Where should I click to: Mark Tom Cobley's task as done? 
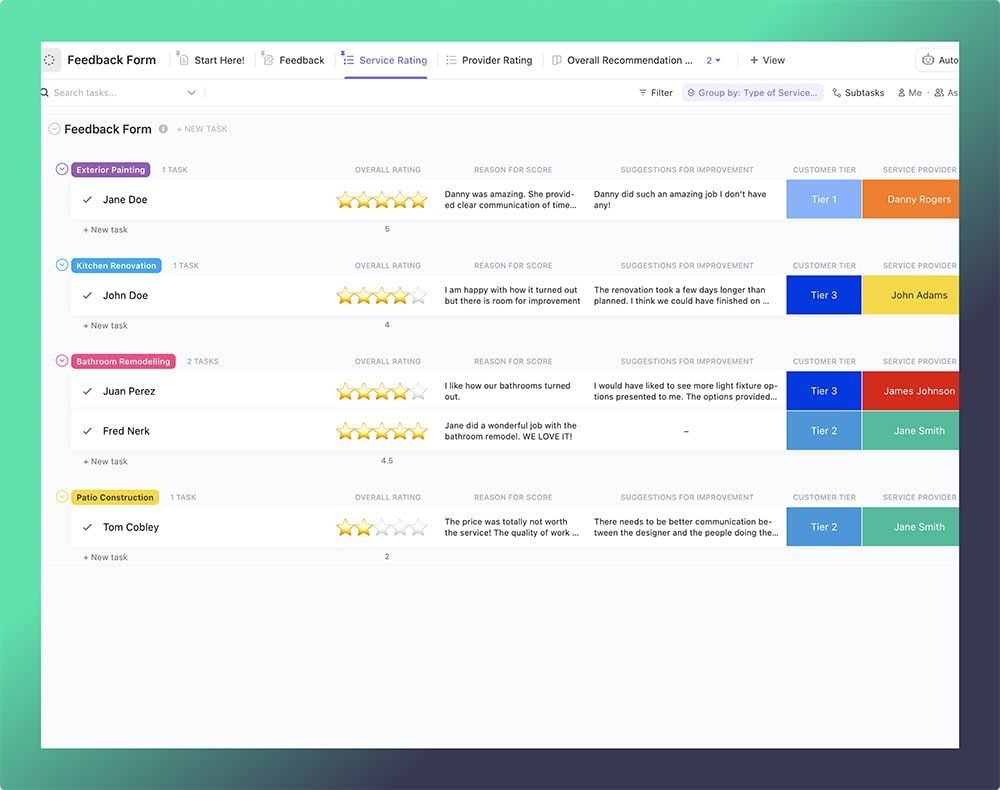88,527
